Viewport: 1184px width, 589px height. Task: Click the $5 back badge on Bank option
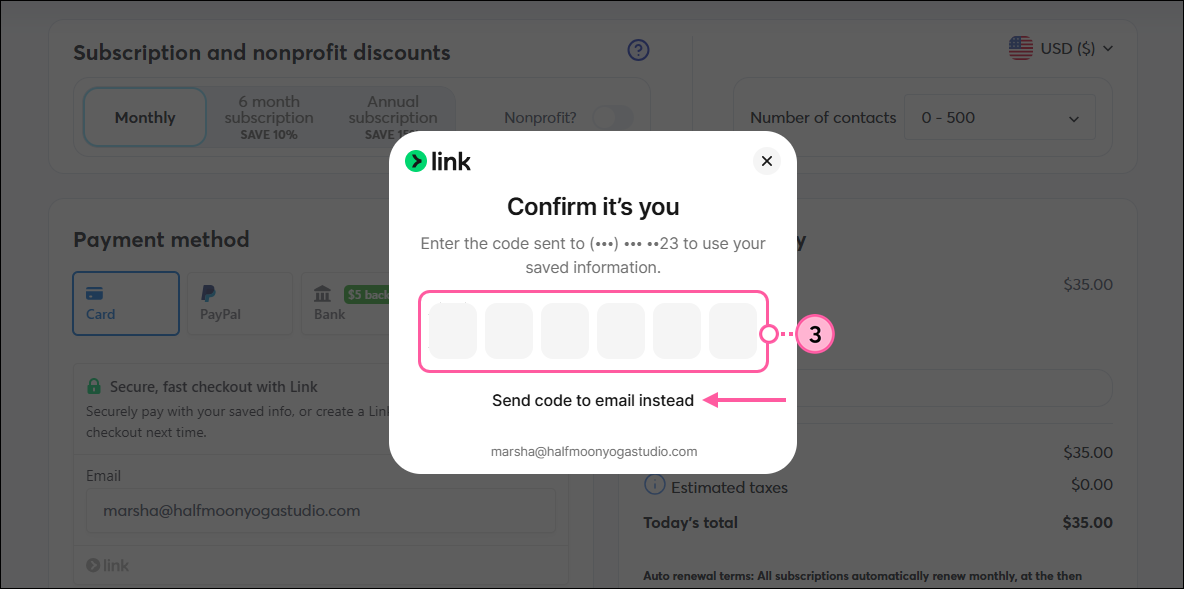367,293
